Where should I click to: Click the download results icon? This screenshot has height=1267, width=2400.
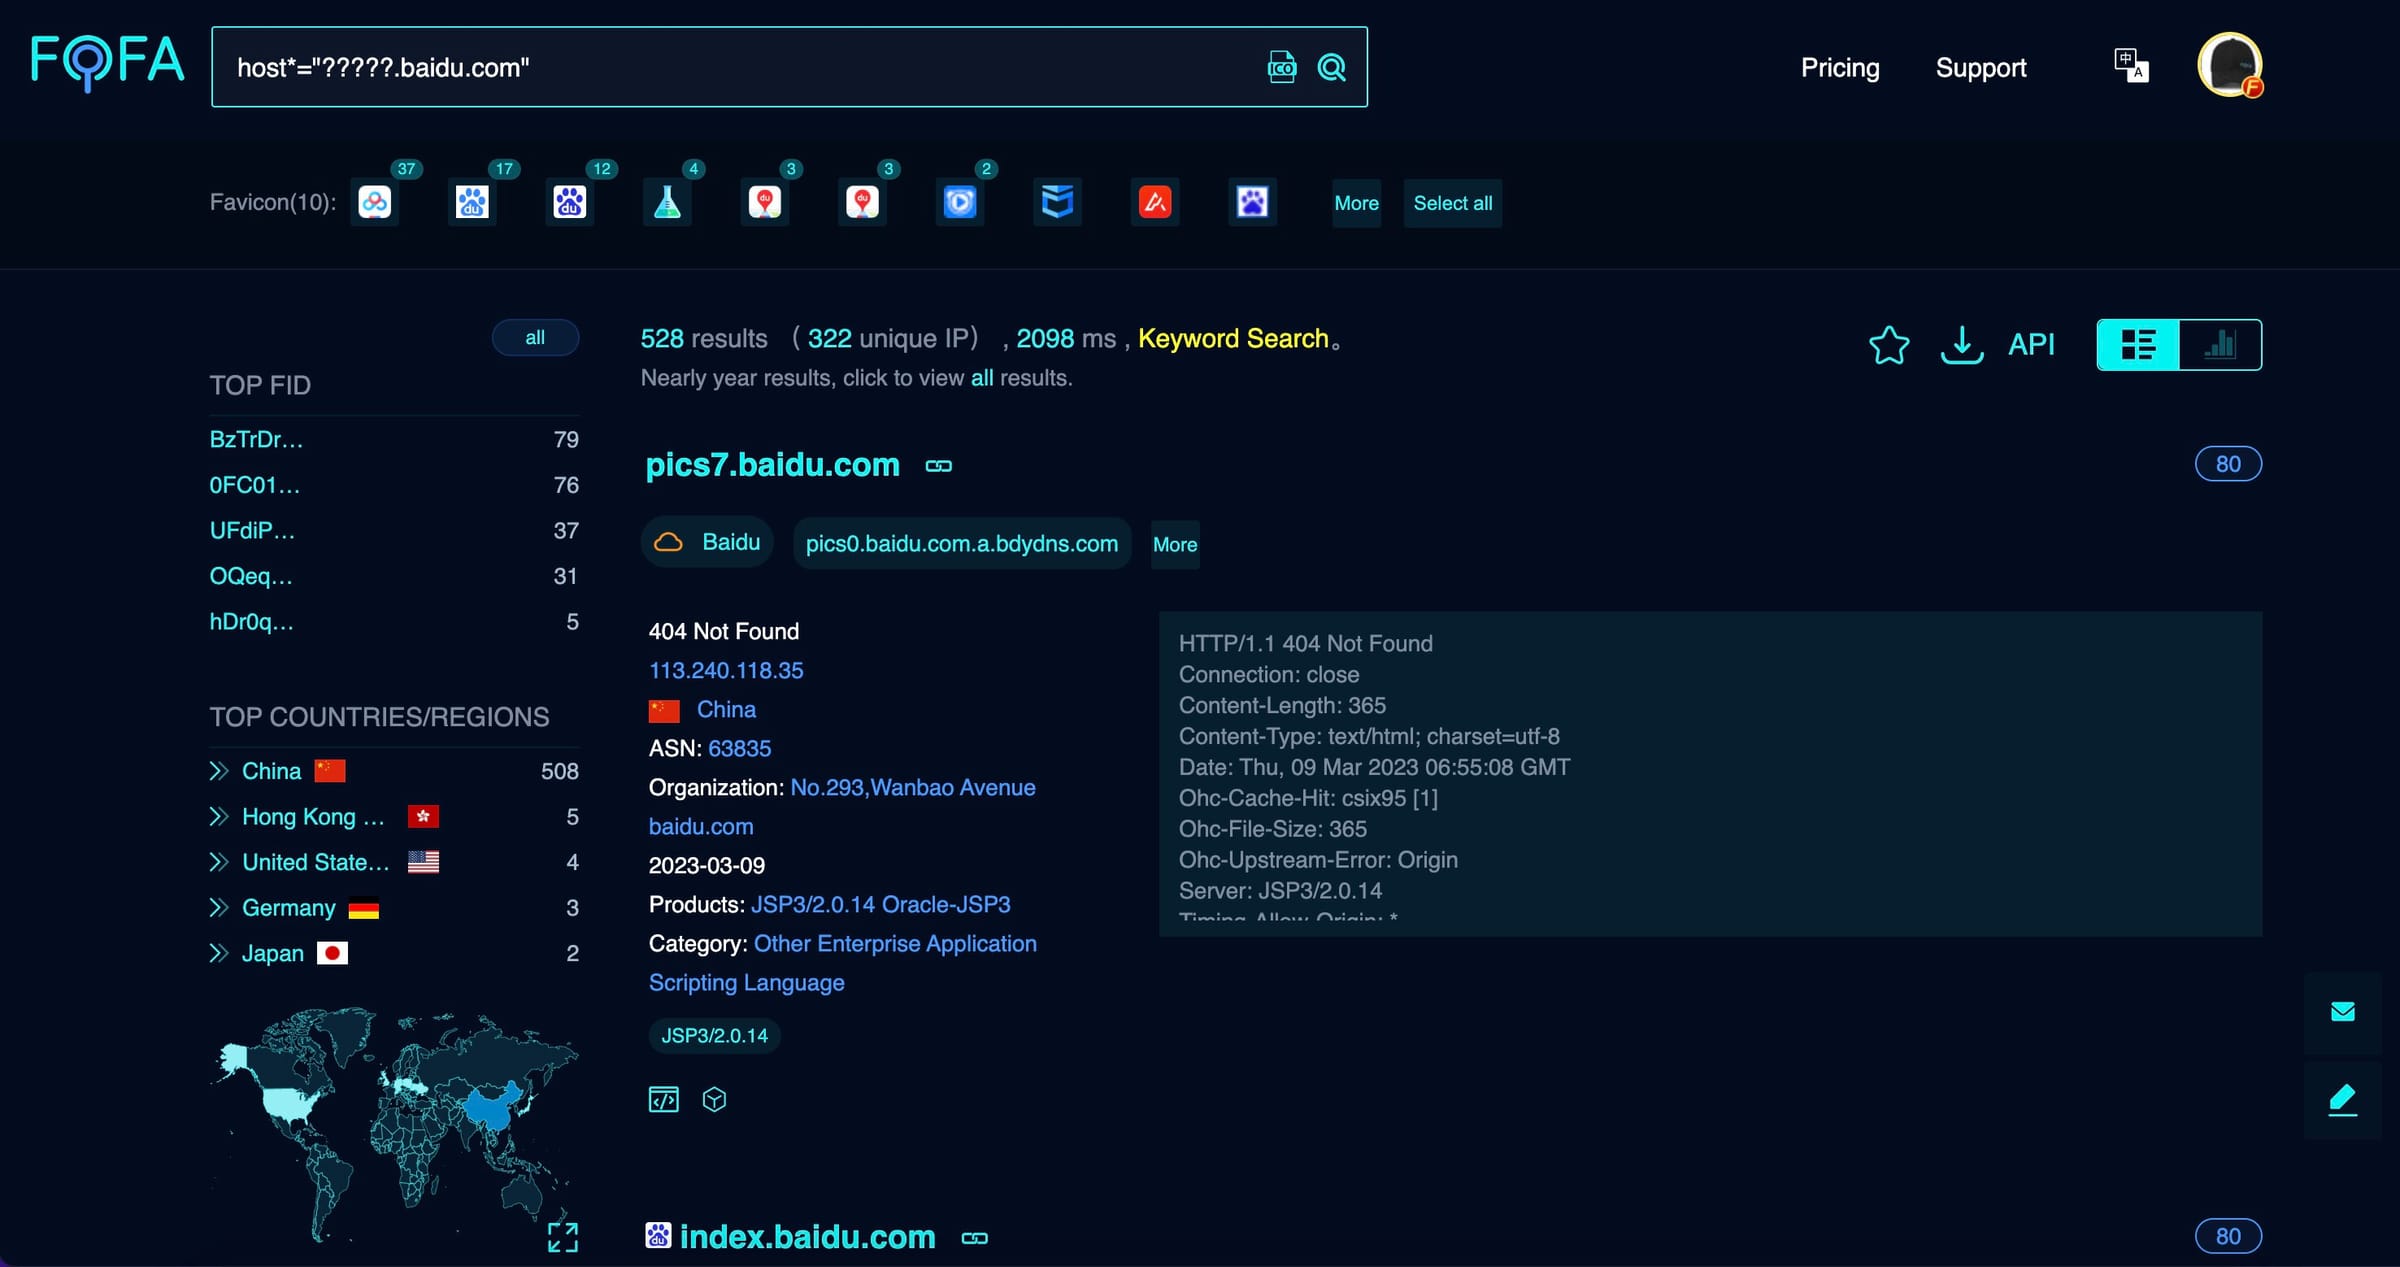click(1961, 345)
